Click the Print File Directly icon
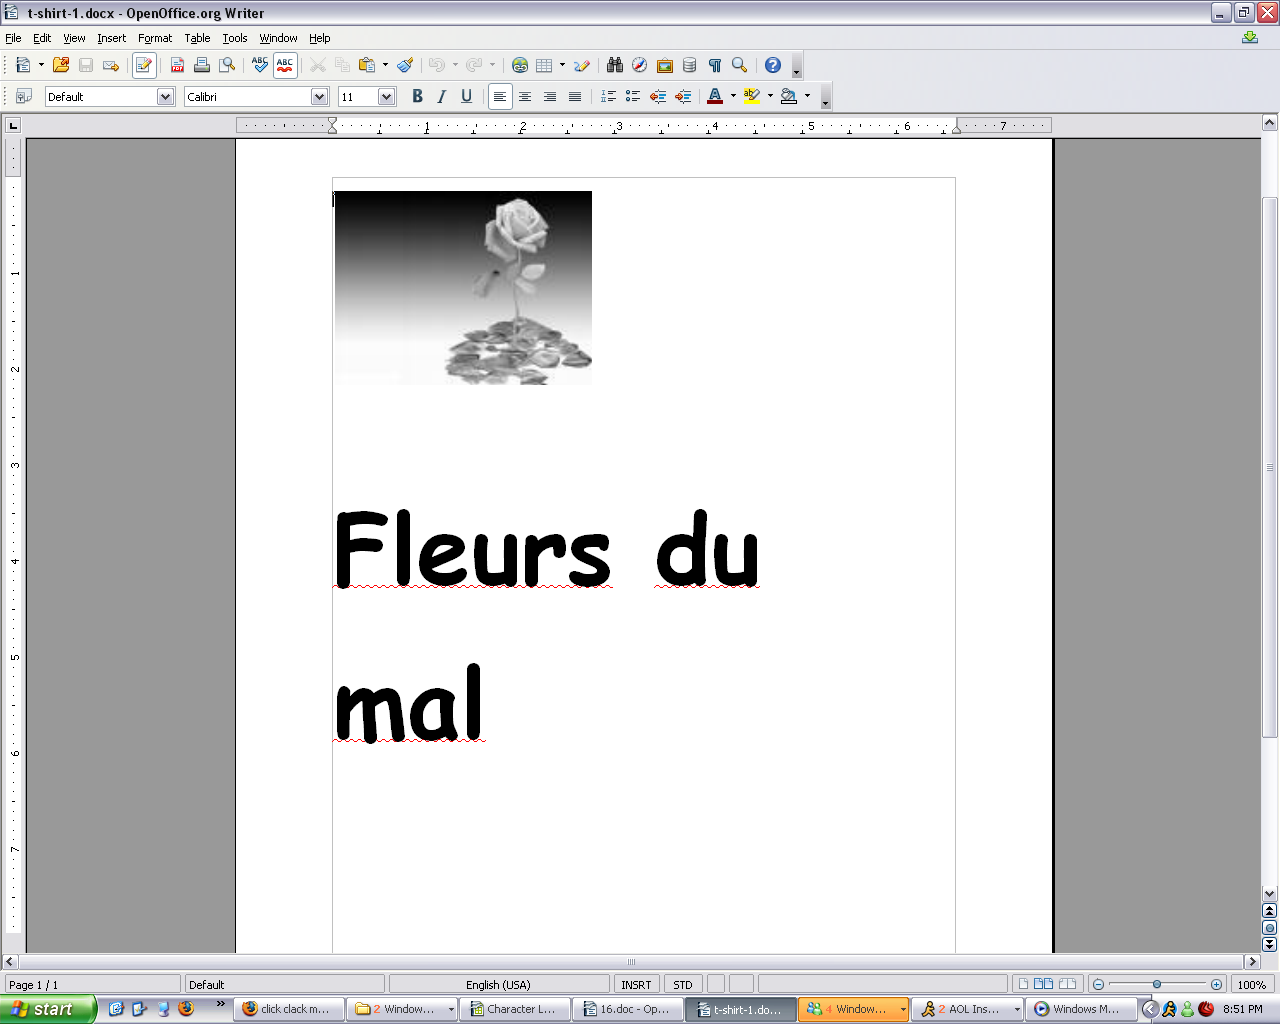Image resolution: width=1280 pixels, height=1024 pixels. pyautogui.click(x=202, y=65)
